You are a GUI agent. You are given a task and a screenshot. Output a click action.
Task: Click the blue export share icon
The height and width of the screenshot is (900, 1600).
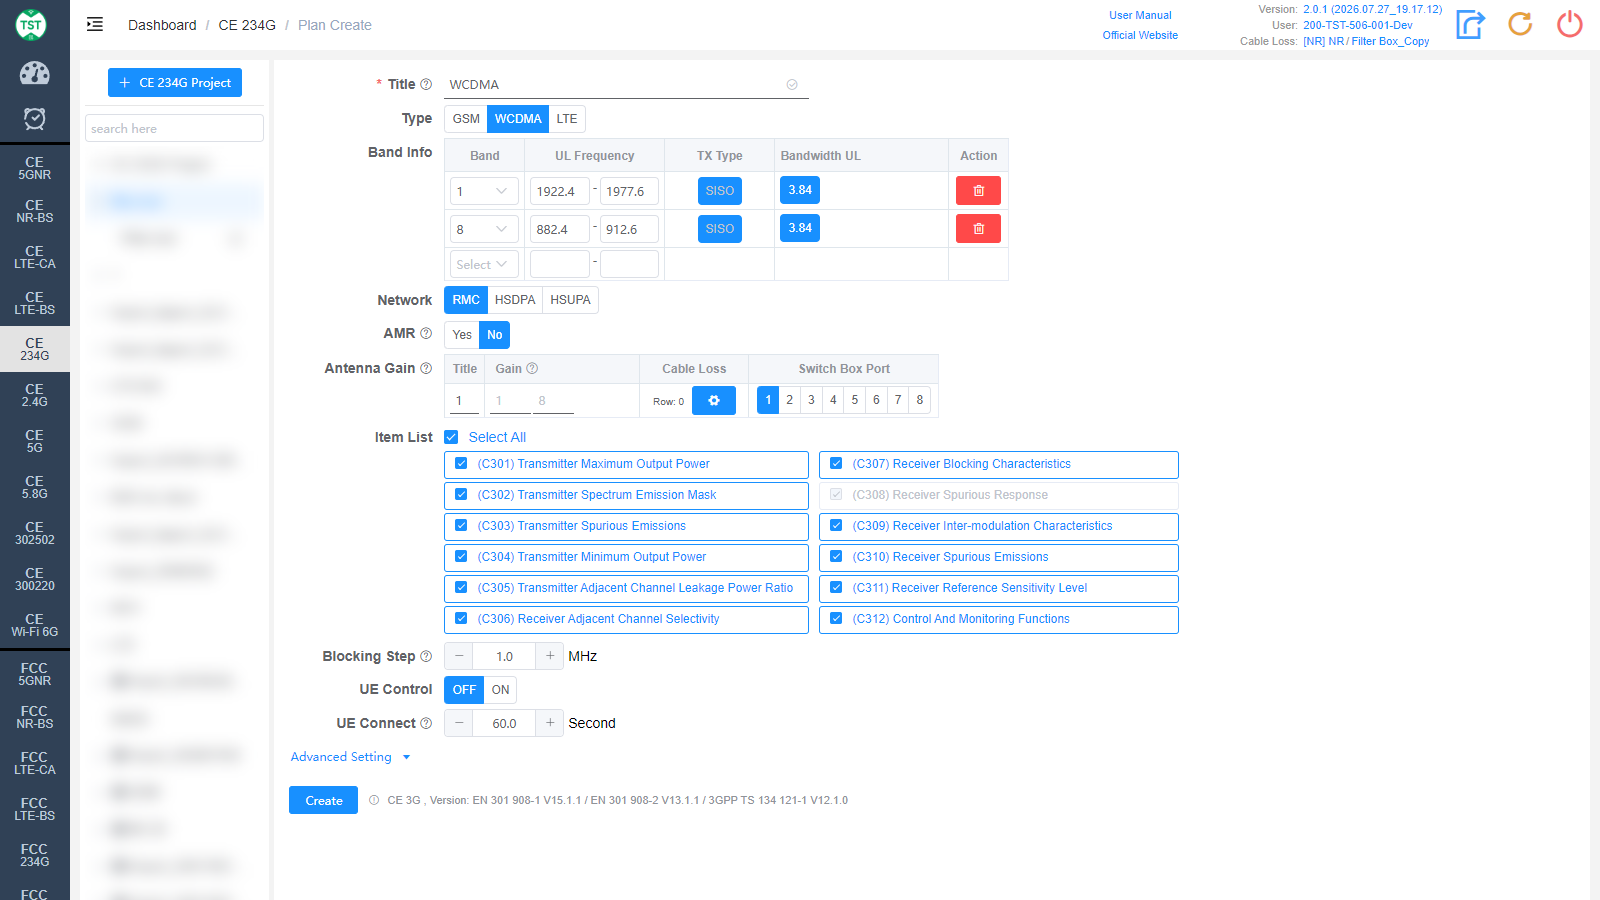pyautogui.click(x=1470, y=24)
